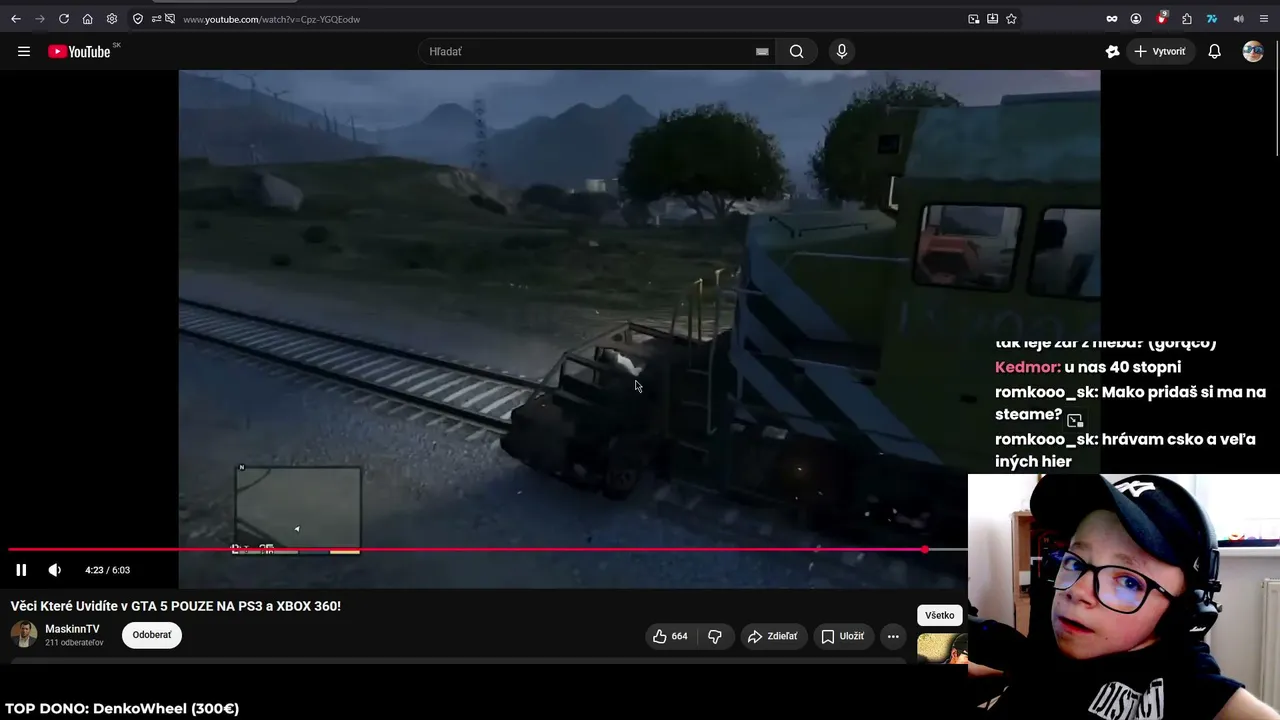Open the three-dot more actions menu

coord(893,636)
